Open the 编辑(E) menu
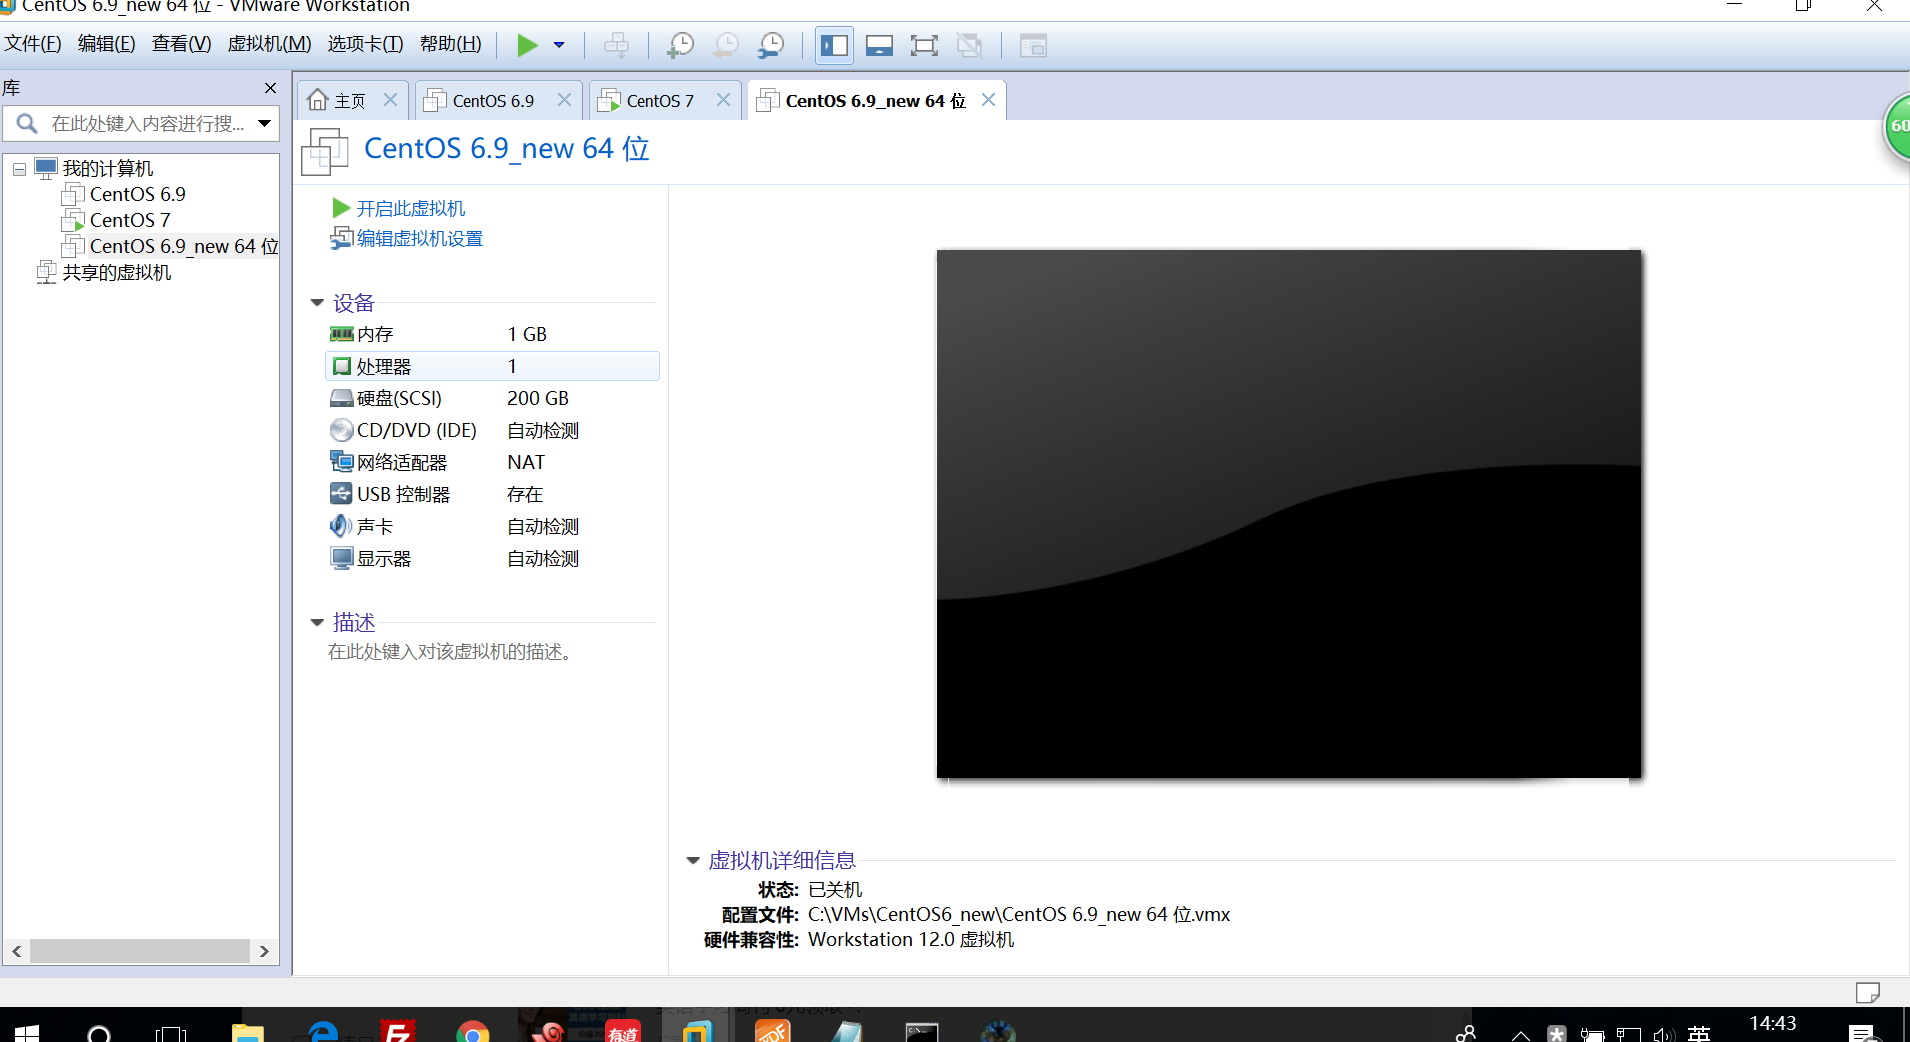Screen dimensions: 1910x1042 click(x=106, y=44)
